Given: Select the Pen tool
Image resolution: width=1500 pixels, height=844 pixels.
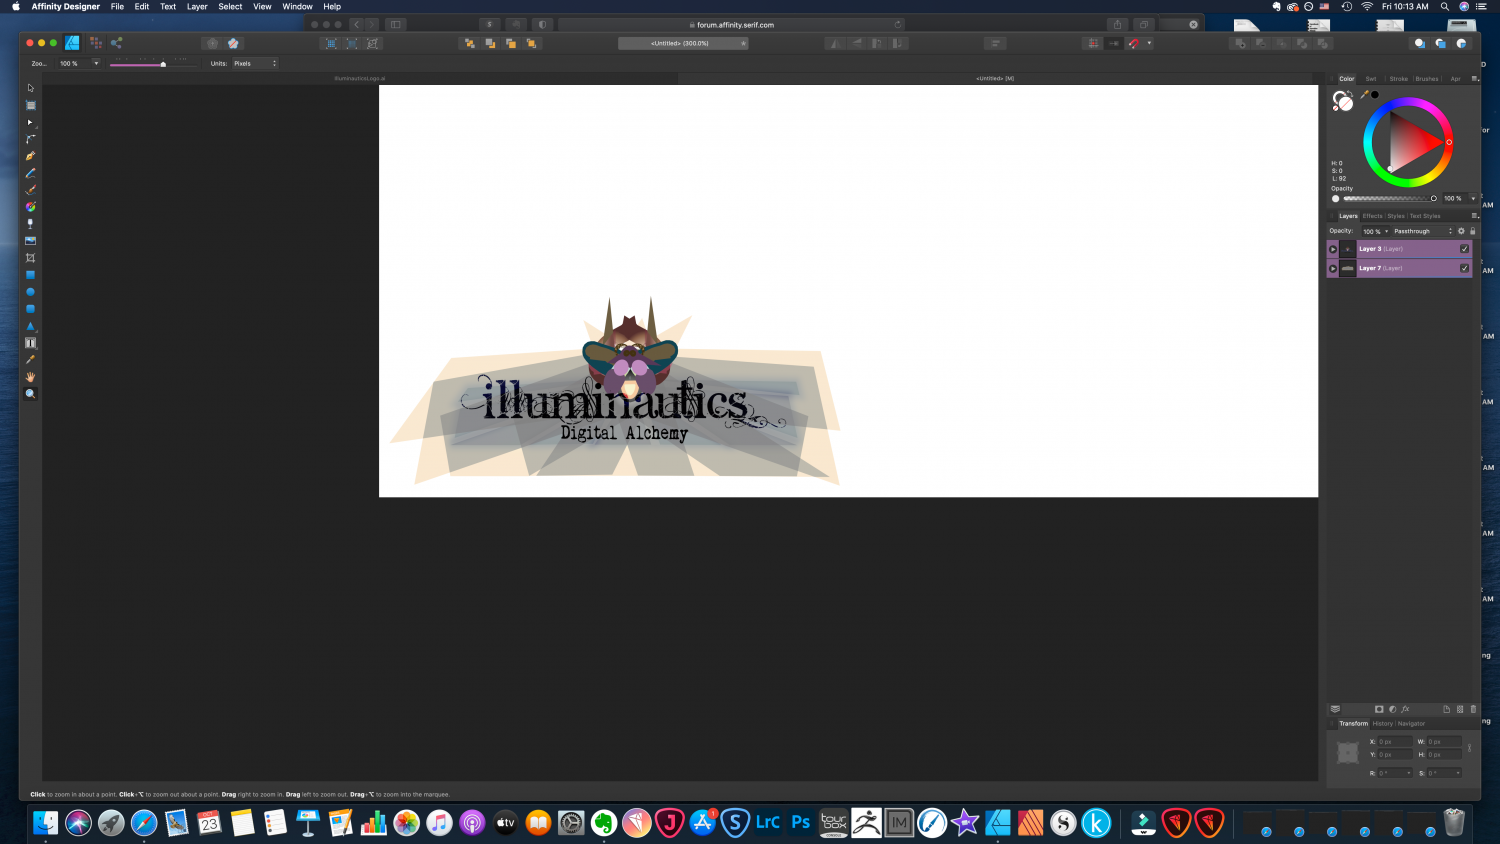Looking at the screenshot, I should [x=30, y=156].
